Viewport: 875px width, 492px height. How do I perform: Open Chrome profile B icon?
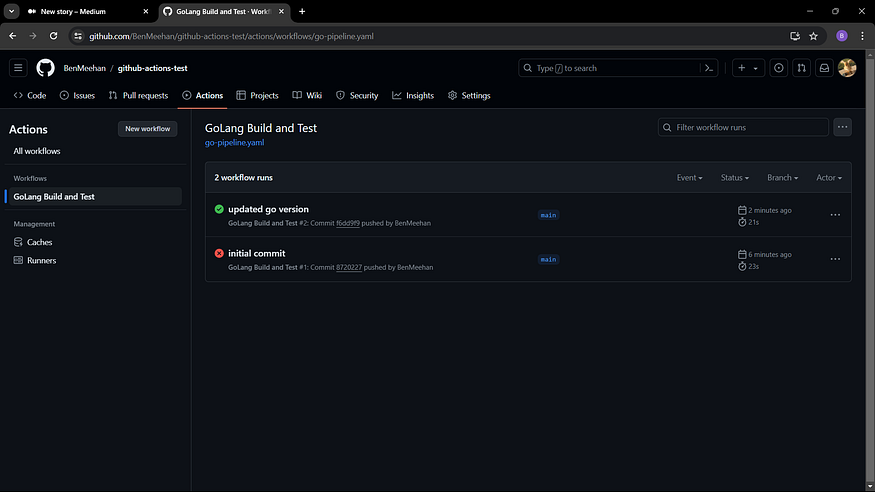(x=842, y=36)
